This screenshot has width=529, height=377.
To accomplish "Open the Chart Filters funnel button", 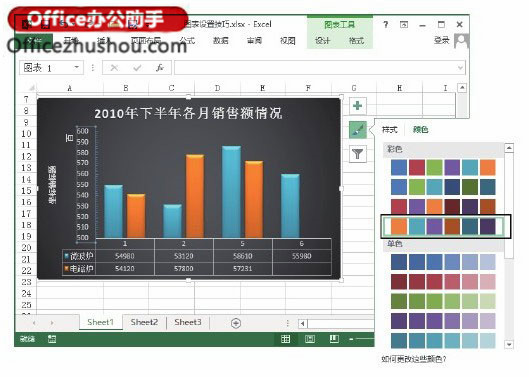I will tap(358, 154).
